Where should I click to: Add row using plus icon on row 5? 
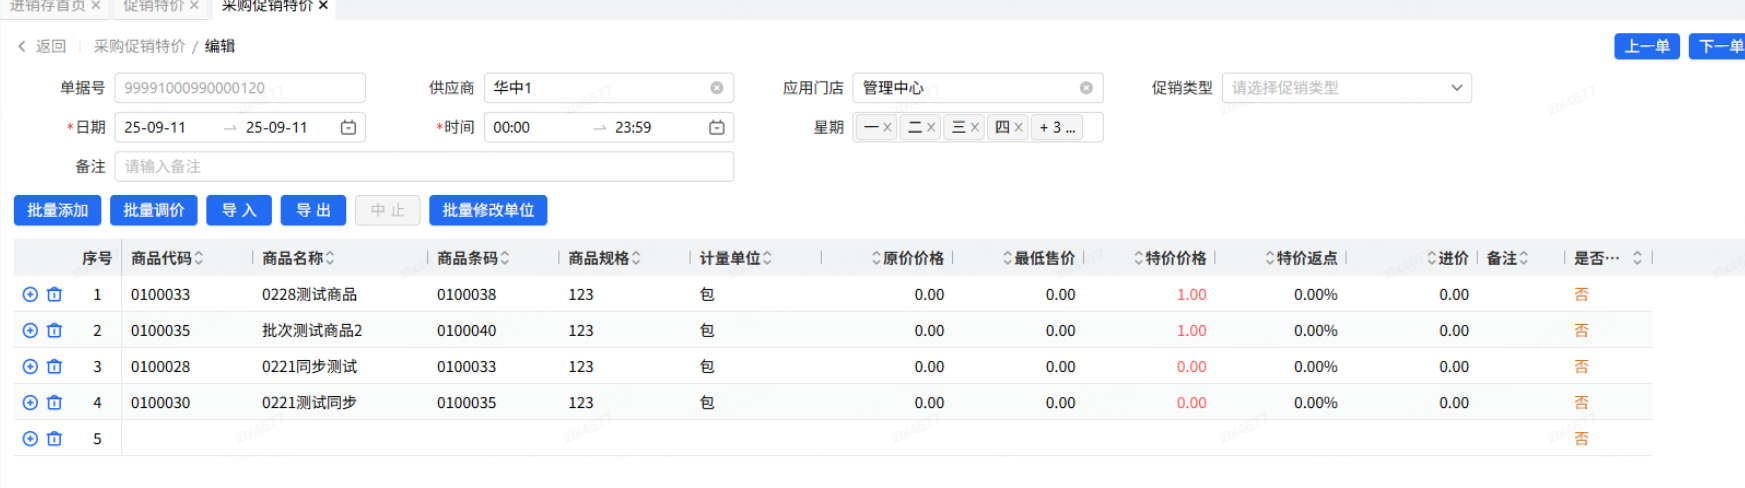(x=30, y=438)
